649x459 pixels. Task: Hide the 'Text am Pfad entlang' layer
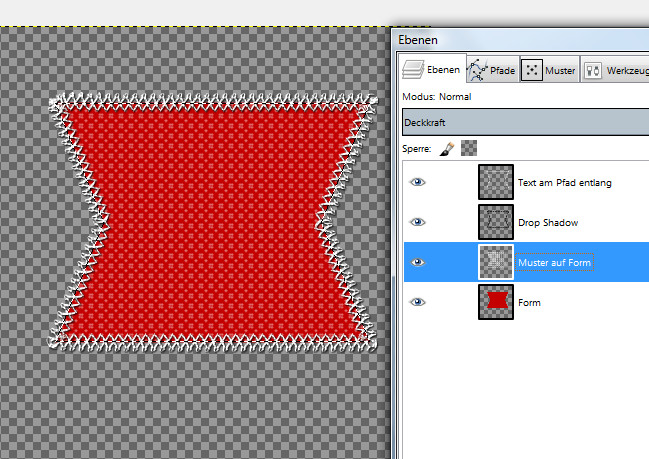[x=419, y=183]
